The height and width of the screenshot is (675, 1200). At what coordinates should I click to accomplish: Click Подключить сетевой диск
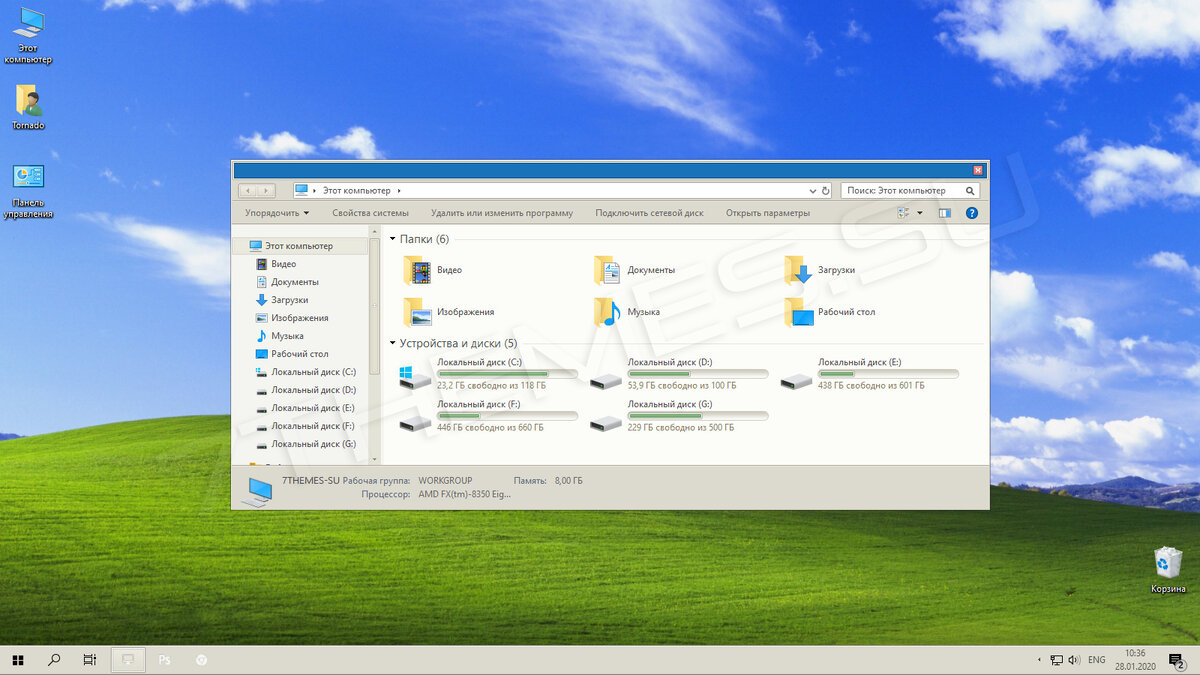tap(649, 213)
